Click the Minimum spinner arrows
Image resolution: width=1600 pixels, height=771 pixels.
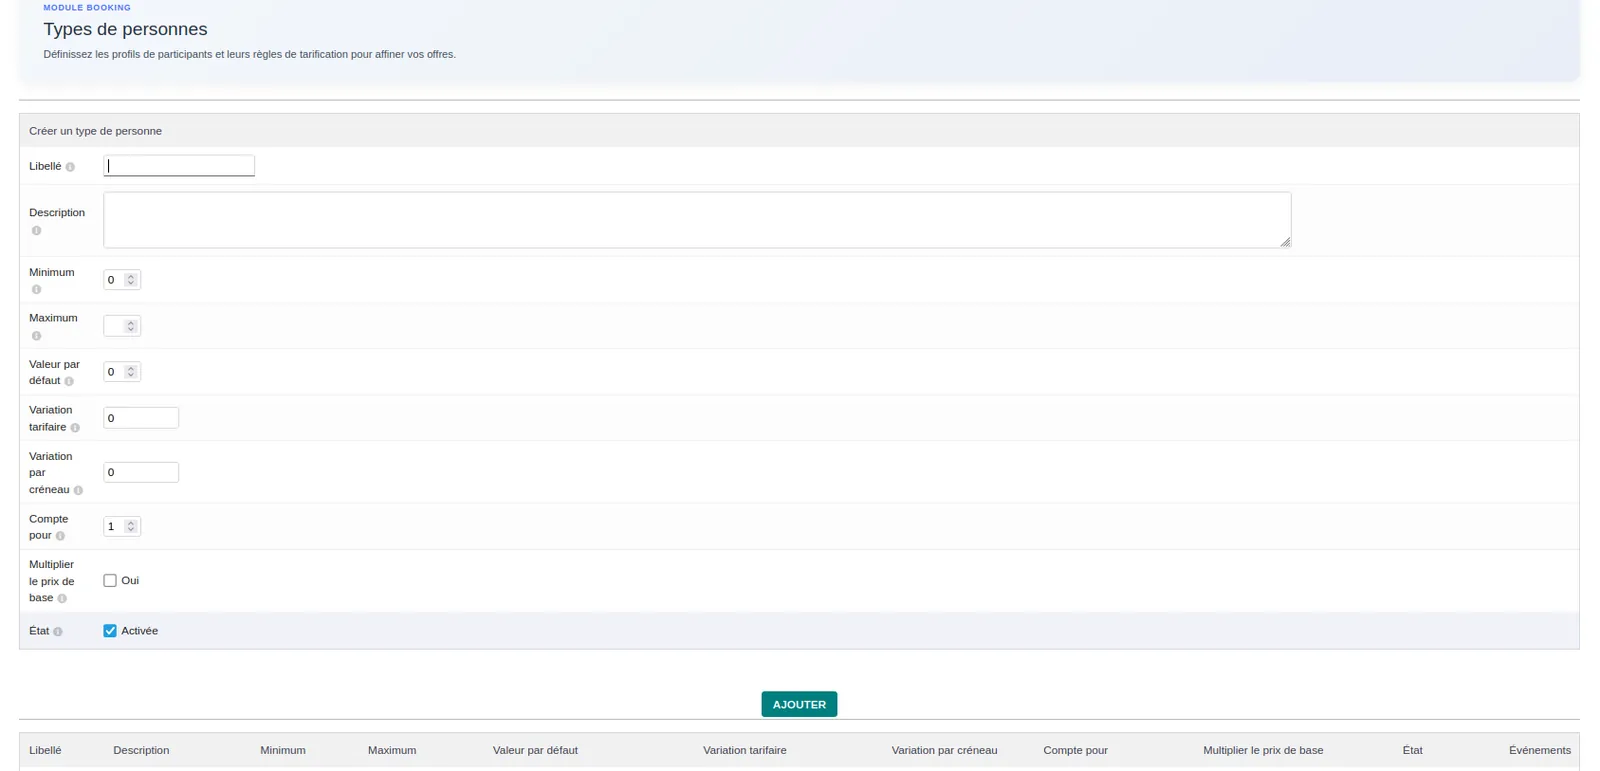[x=131, y=280]
